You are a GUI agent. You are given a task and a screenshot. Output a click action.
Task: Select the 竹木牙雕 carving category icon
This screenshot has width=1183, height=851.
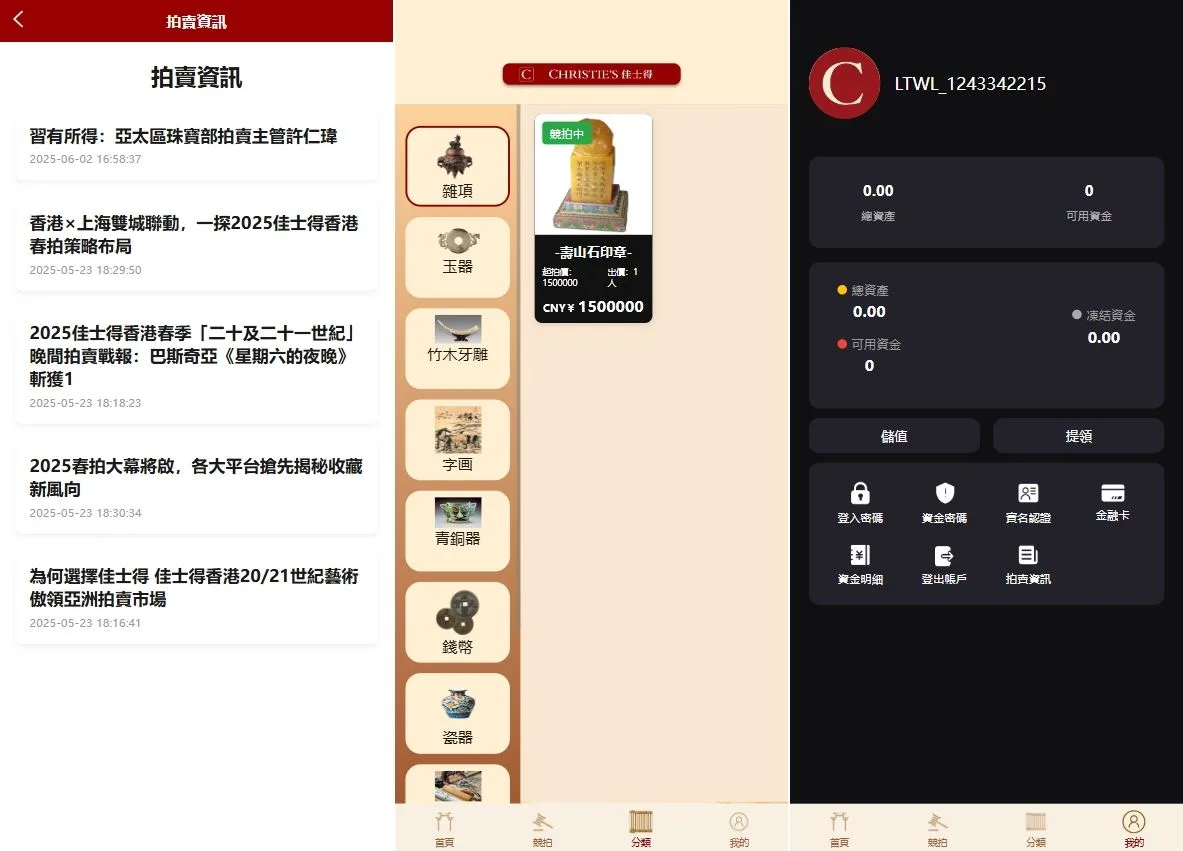pos(457,348)
